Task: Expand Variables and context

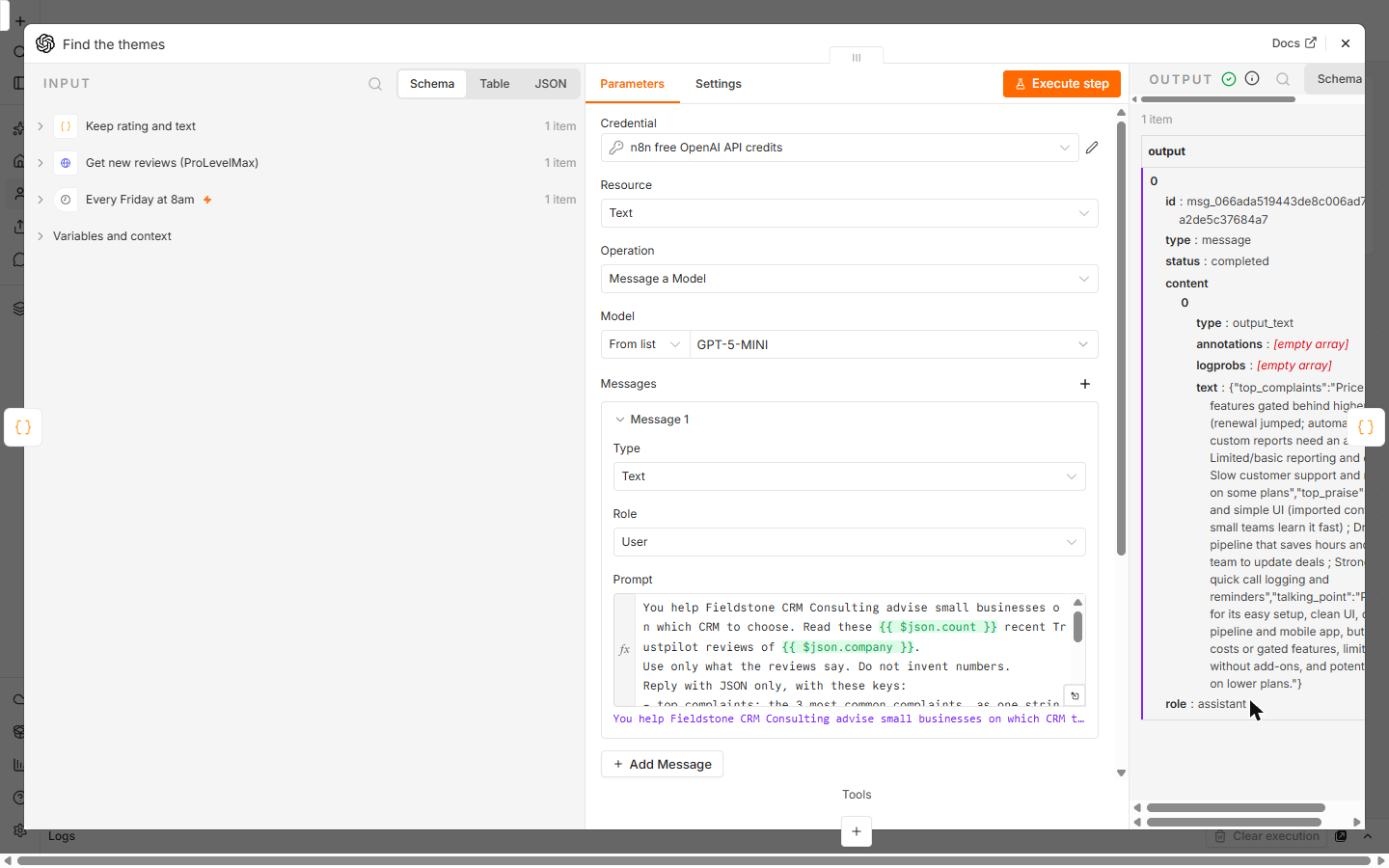Action: (40, 236)
